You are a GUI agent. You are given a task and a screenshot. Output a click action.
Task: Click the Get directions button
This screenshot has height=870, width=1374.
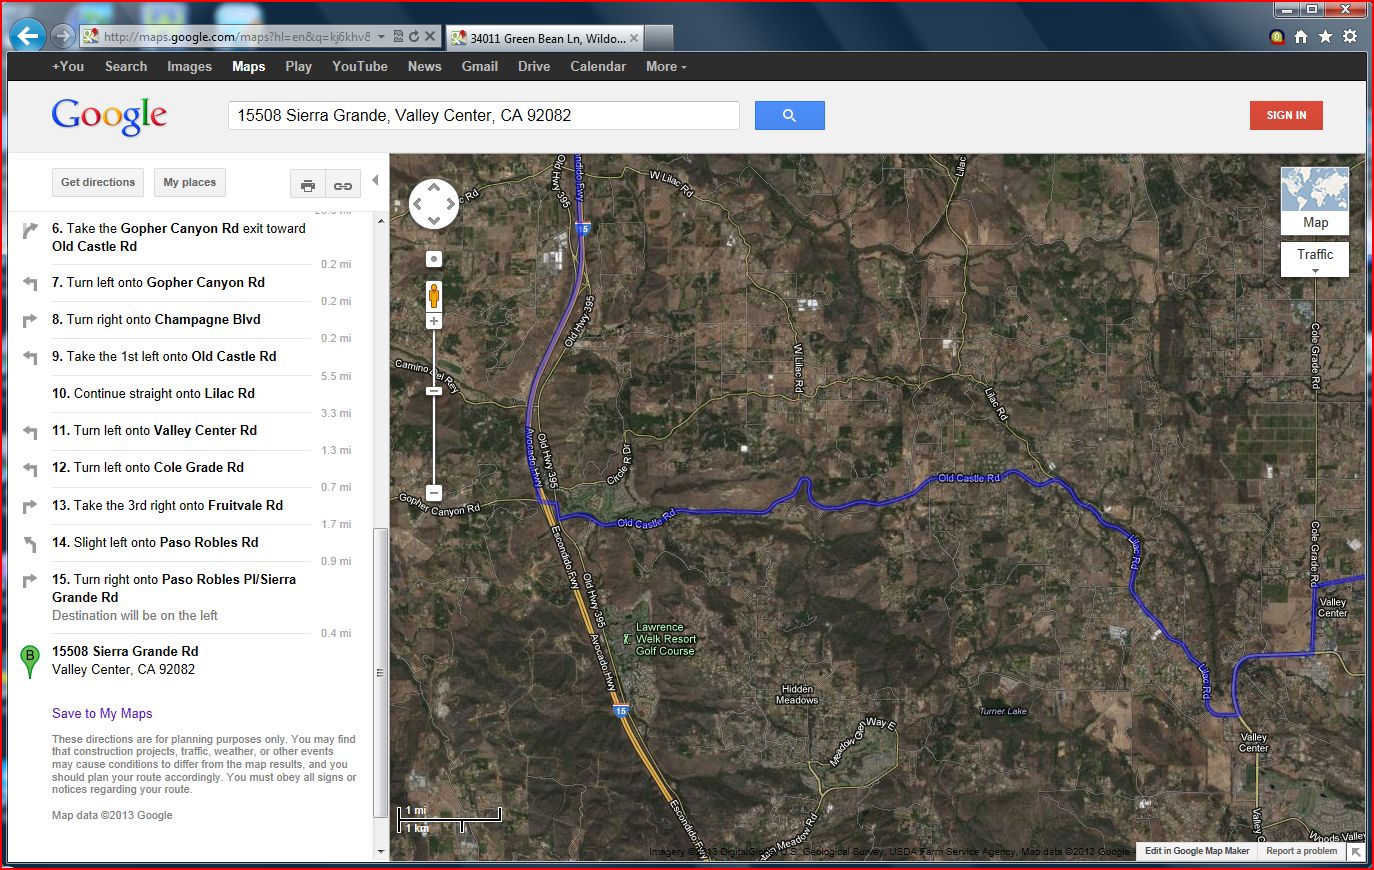point(98,183)
